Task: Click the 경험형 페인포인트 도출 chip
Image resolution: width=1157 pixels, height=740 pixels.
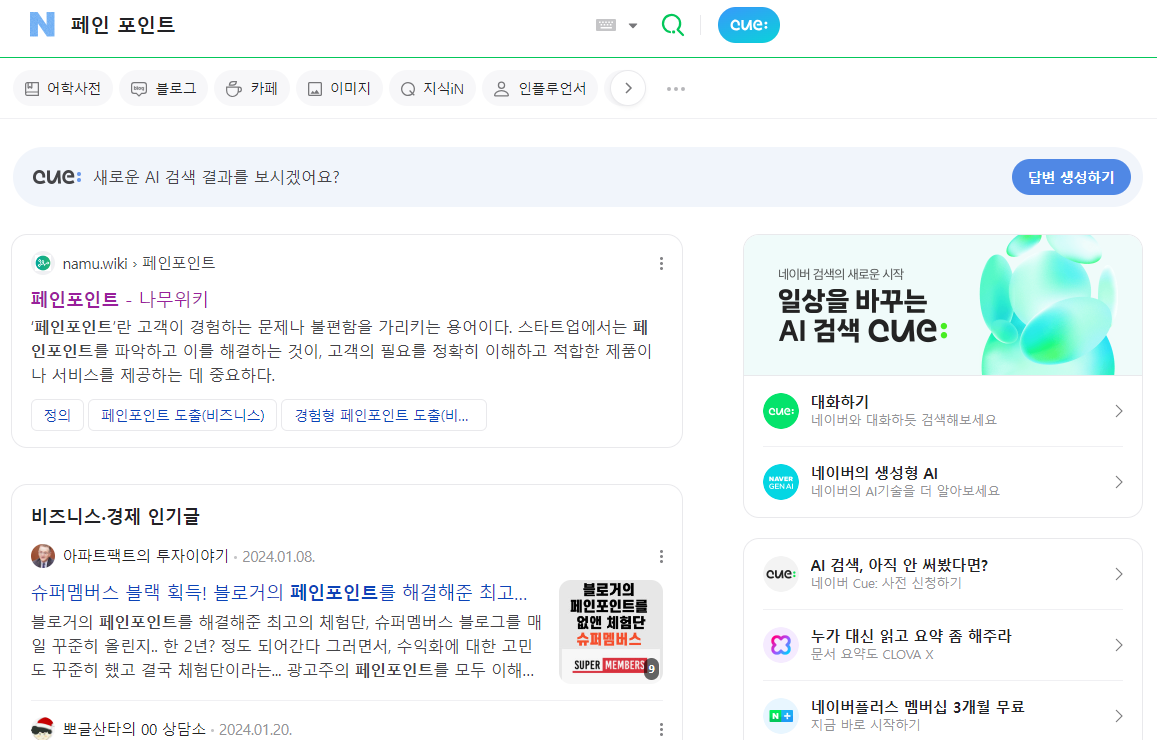Action: pyautogui.click(x=384, y=415)
